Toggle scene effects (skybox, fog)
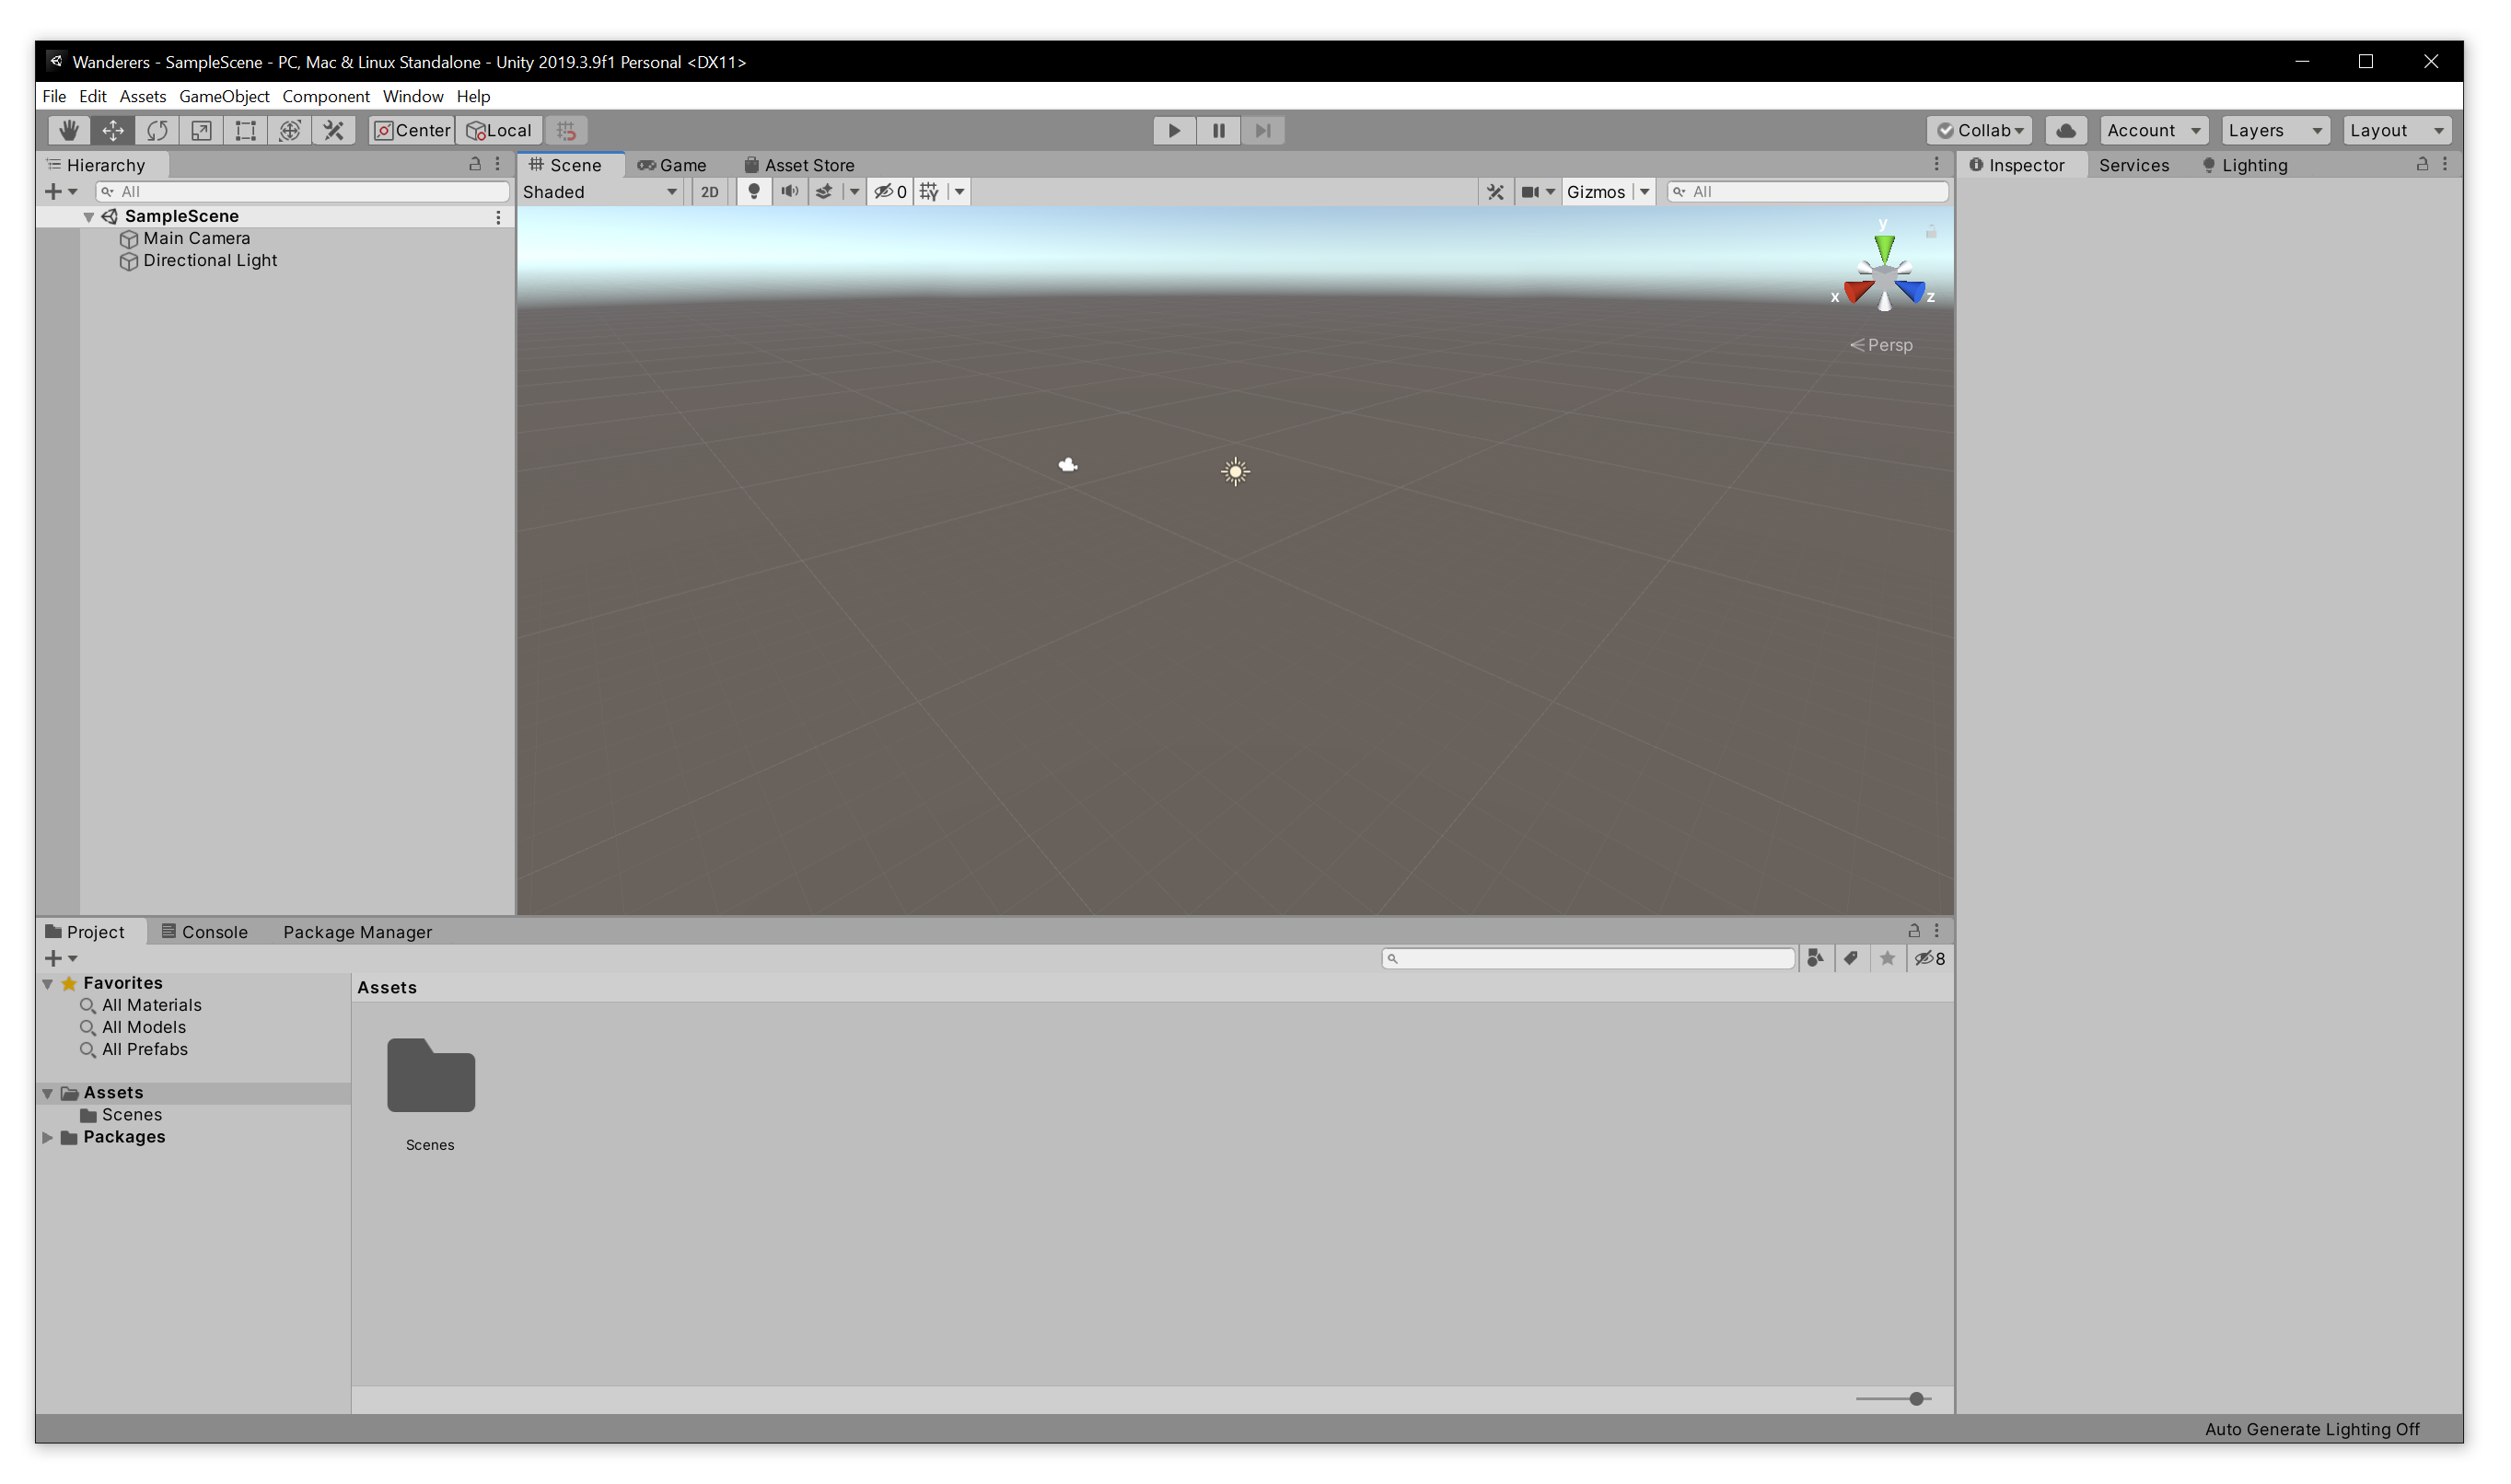 point(825,192)
